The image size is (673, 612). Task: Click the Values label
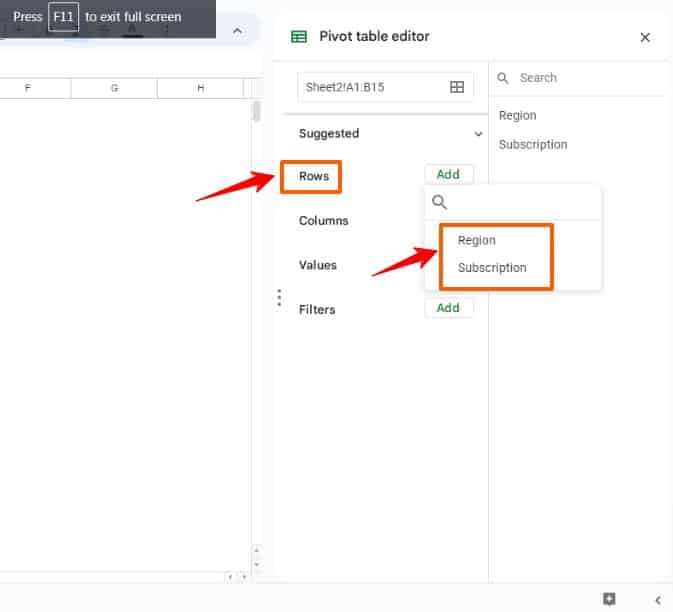click(318, 265)
